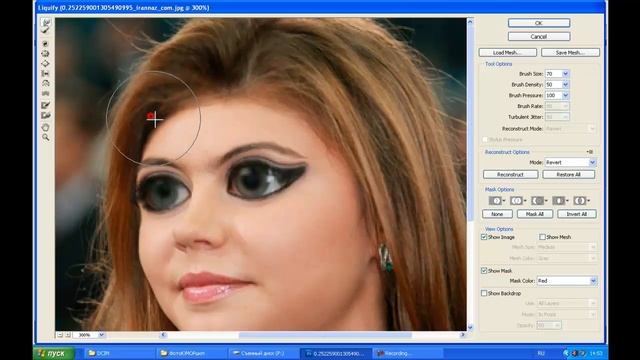Select the Push Left tool
640x360 pixels.
[46, 74]
